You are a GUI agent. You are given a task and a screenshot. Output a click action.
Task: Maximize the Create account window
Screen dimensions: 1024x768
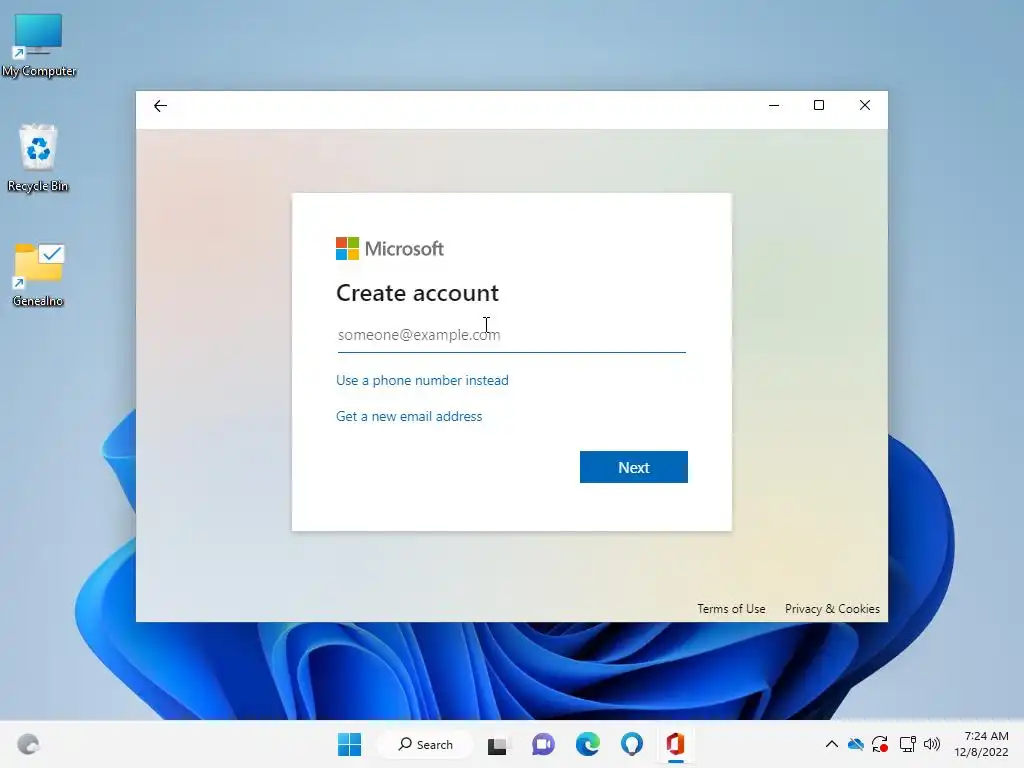819,105
